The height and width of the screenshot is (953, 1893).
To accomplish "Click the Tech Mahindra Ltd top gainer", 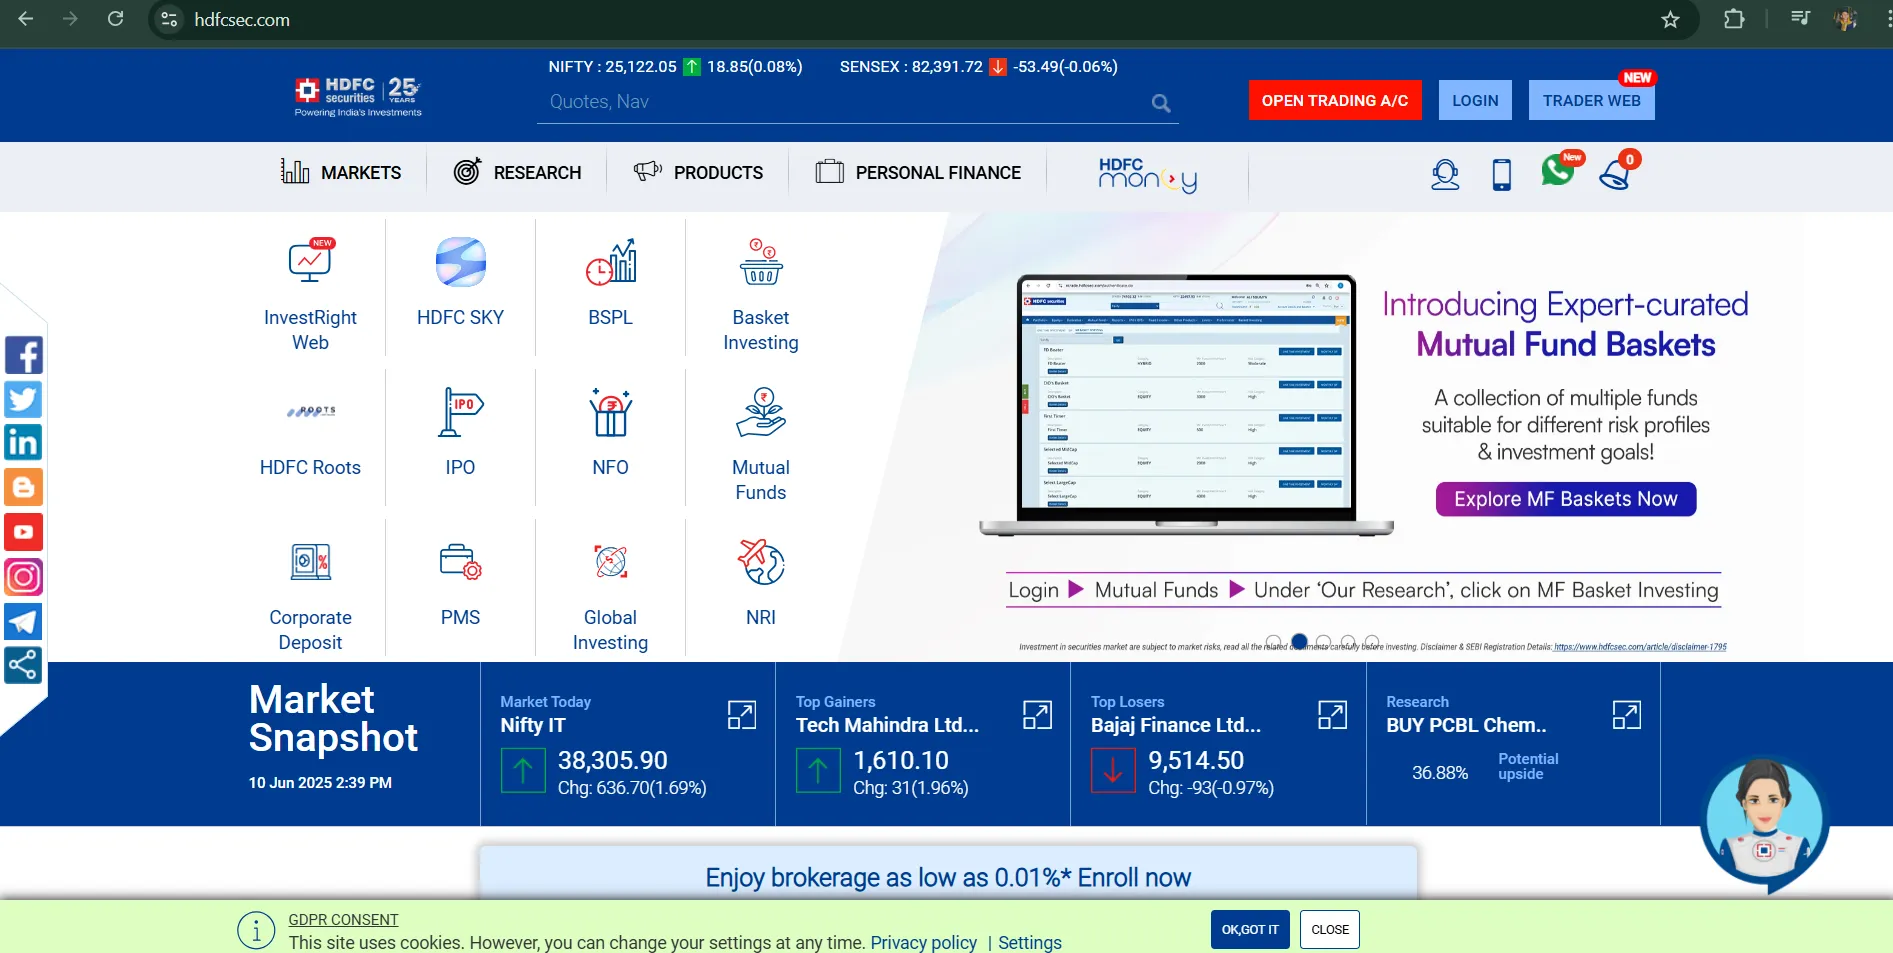I will [887, 725].
